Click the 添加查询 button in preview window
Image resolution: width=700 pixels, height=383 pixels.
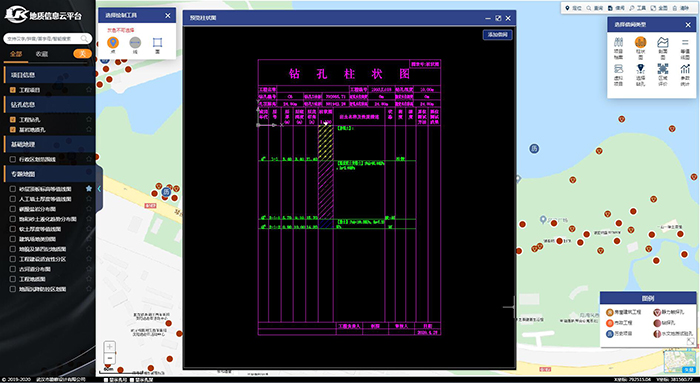[497, 34]
